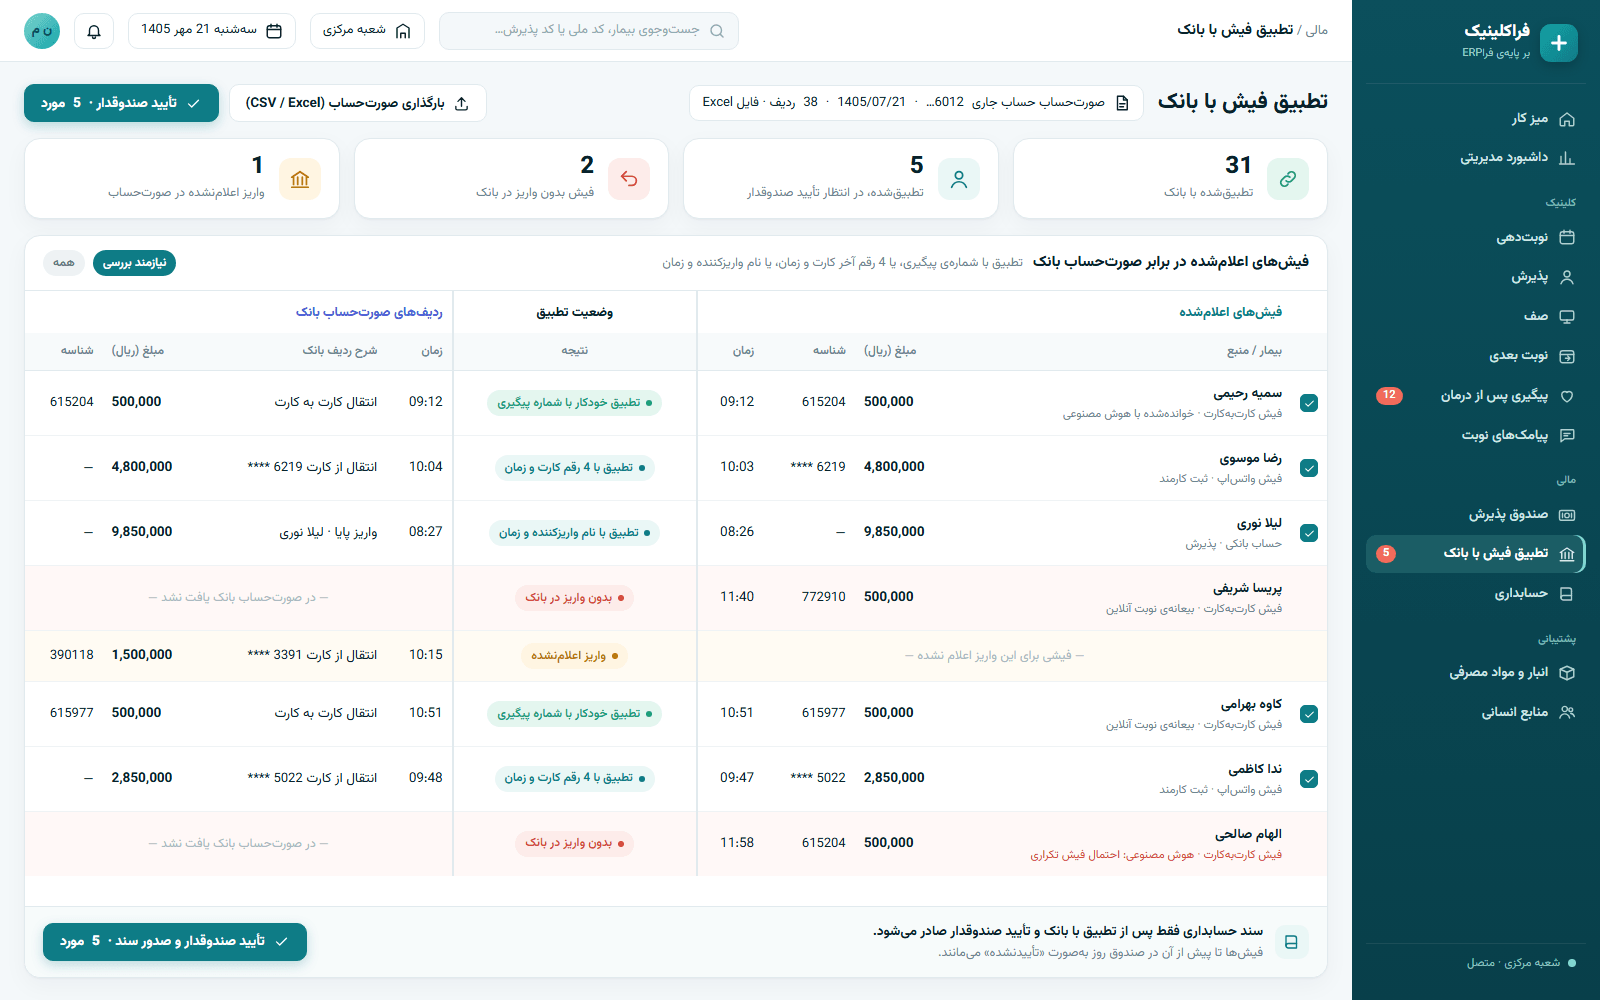The width and height of the screenshot is (1600, 1000).
Task: Click the calendar icon beside نوبت‌دهی
Action: [x=1567, y=237]
